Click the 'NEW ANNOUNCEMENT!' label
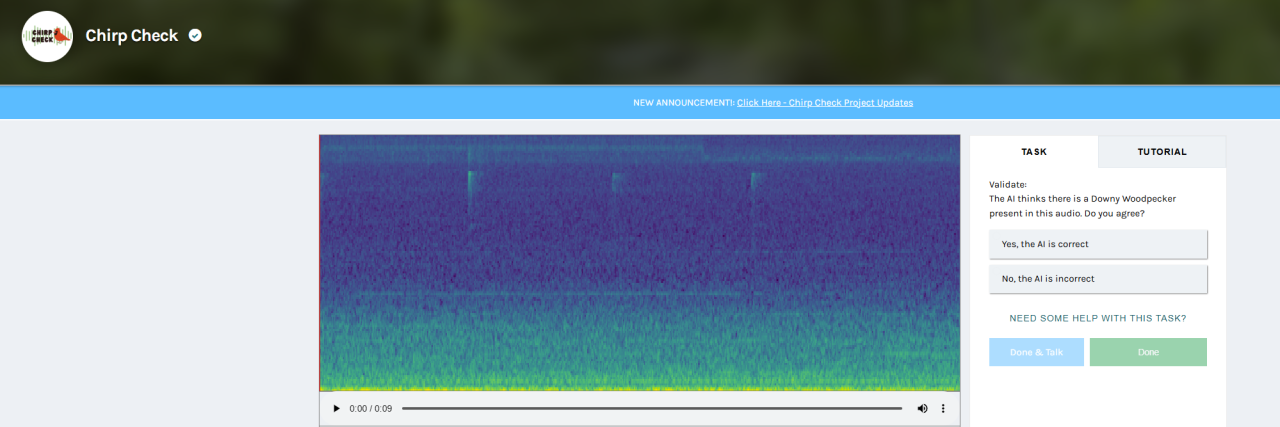 click(684, 103)
